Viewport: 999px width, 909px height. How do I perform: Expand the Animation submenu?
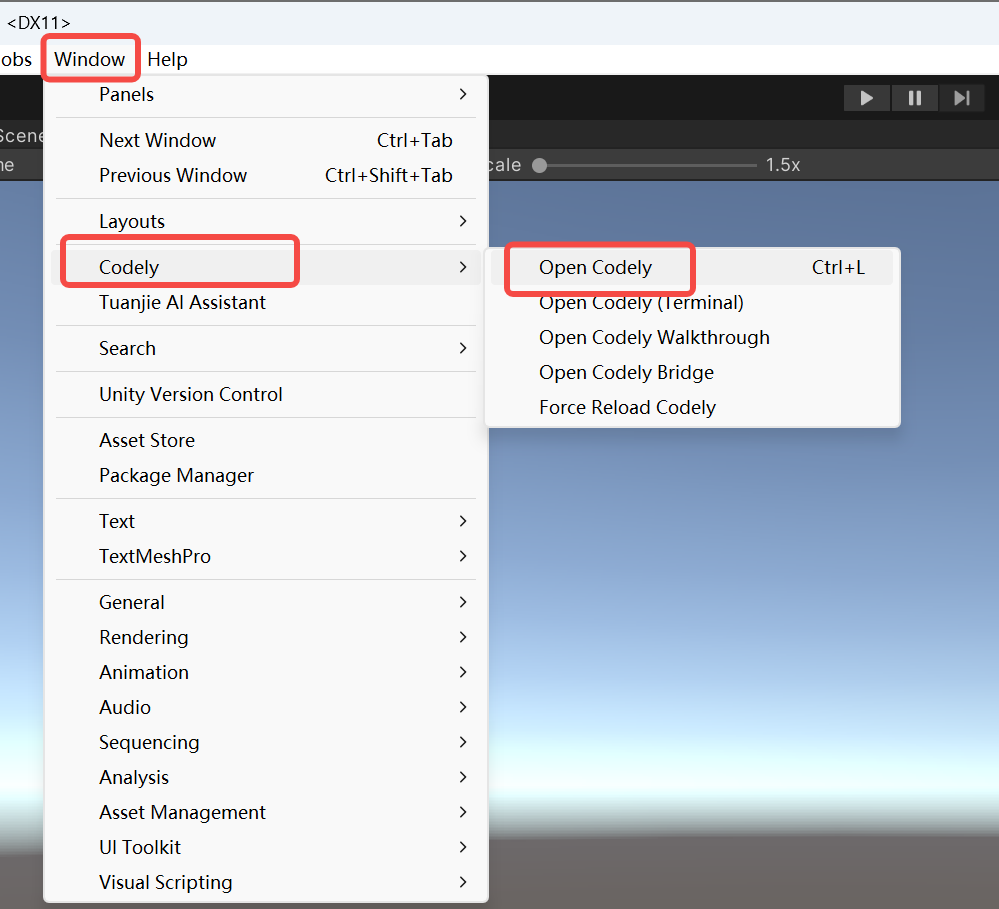click(266, 672)
